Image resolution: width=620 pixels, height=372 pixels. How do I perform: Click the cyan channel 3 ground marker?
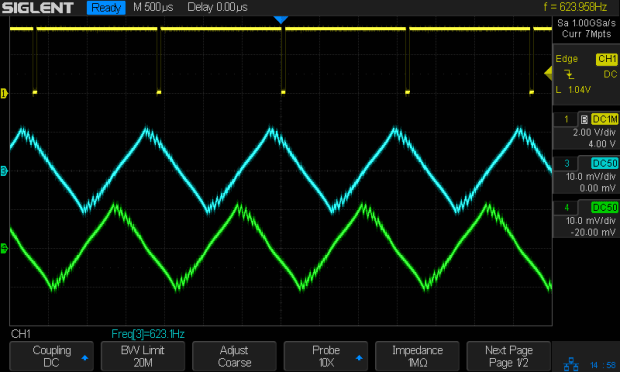[4, 171]
